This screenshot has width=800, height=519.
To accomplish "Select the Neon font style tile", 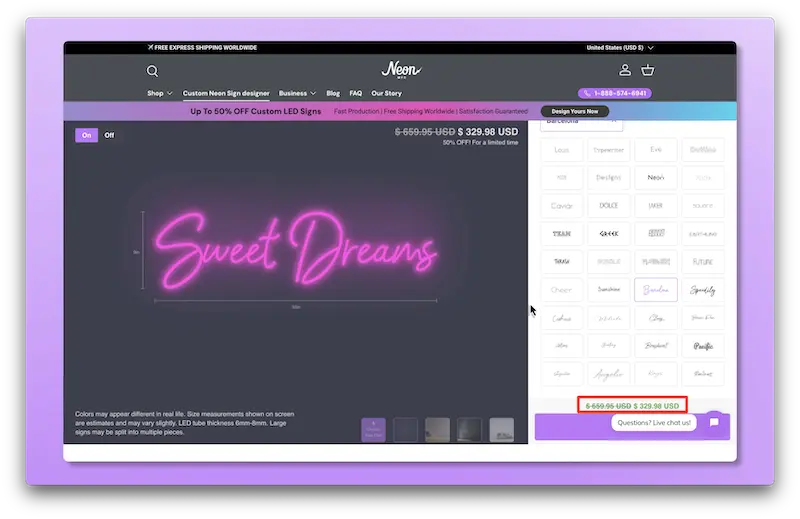I will point(656,178).
